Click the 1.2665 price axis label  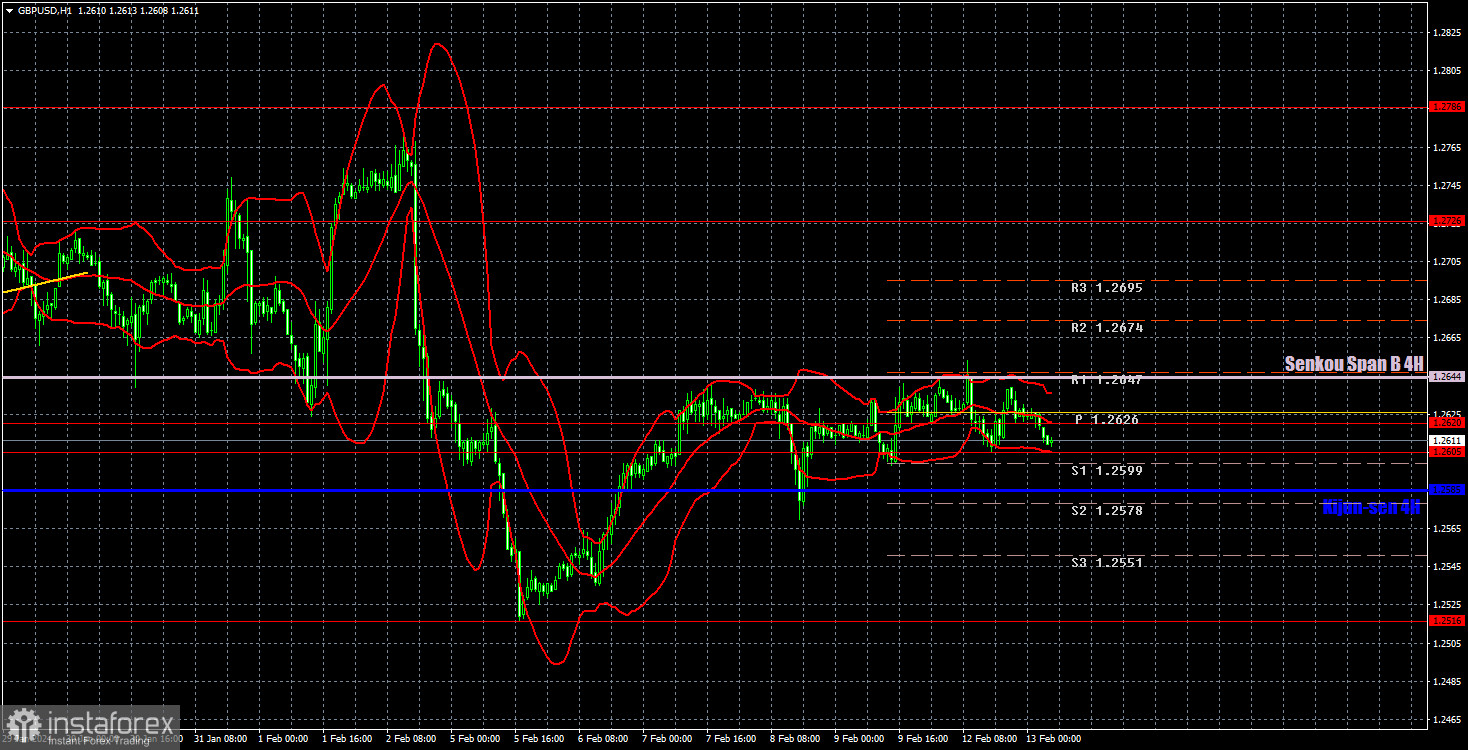pyautogui.click(x=1447, y=337)
